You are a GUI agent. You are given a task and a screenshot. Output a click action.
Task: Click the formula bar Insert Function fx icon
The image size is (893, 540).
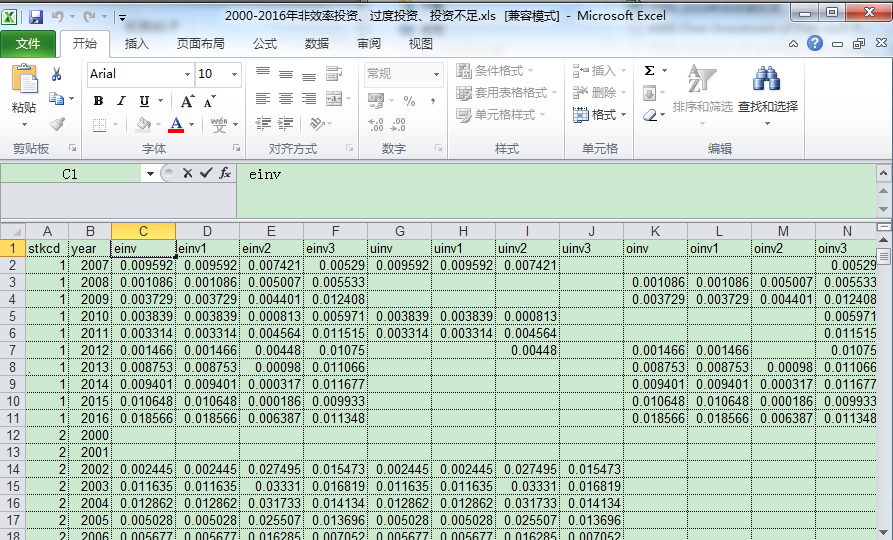point(225,173)
